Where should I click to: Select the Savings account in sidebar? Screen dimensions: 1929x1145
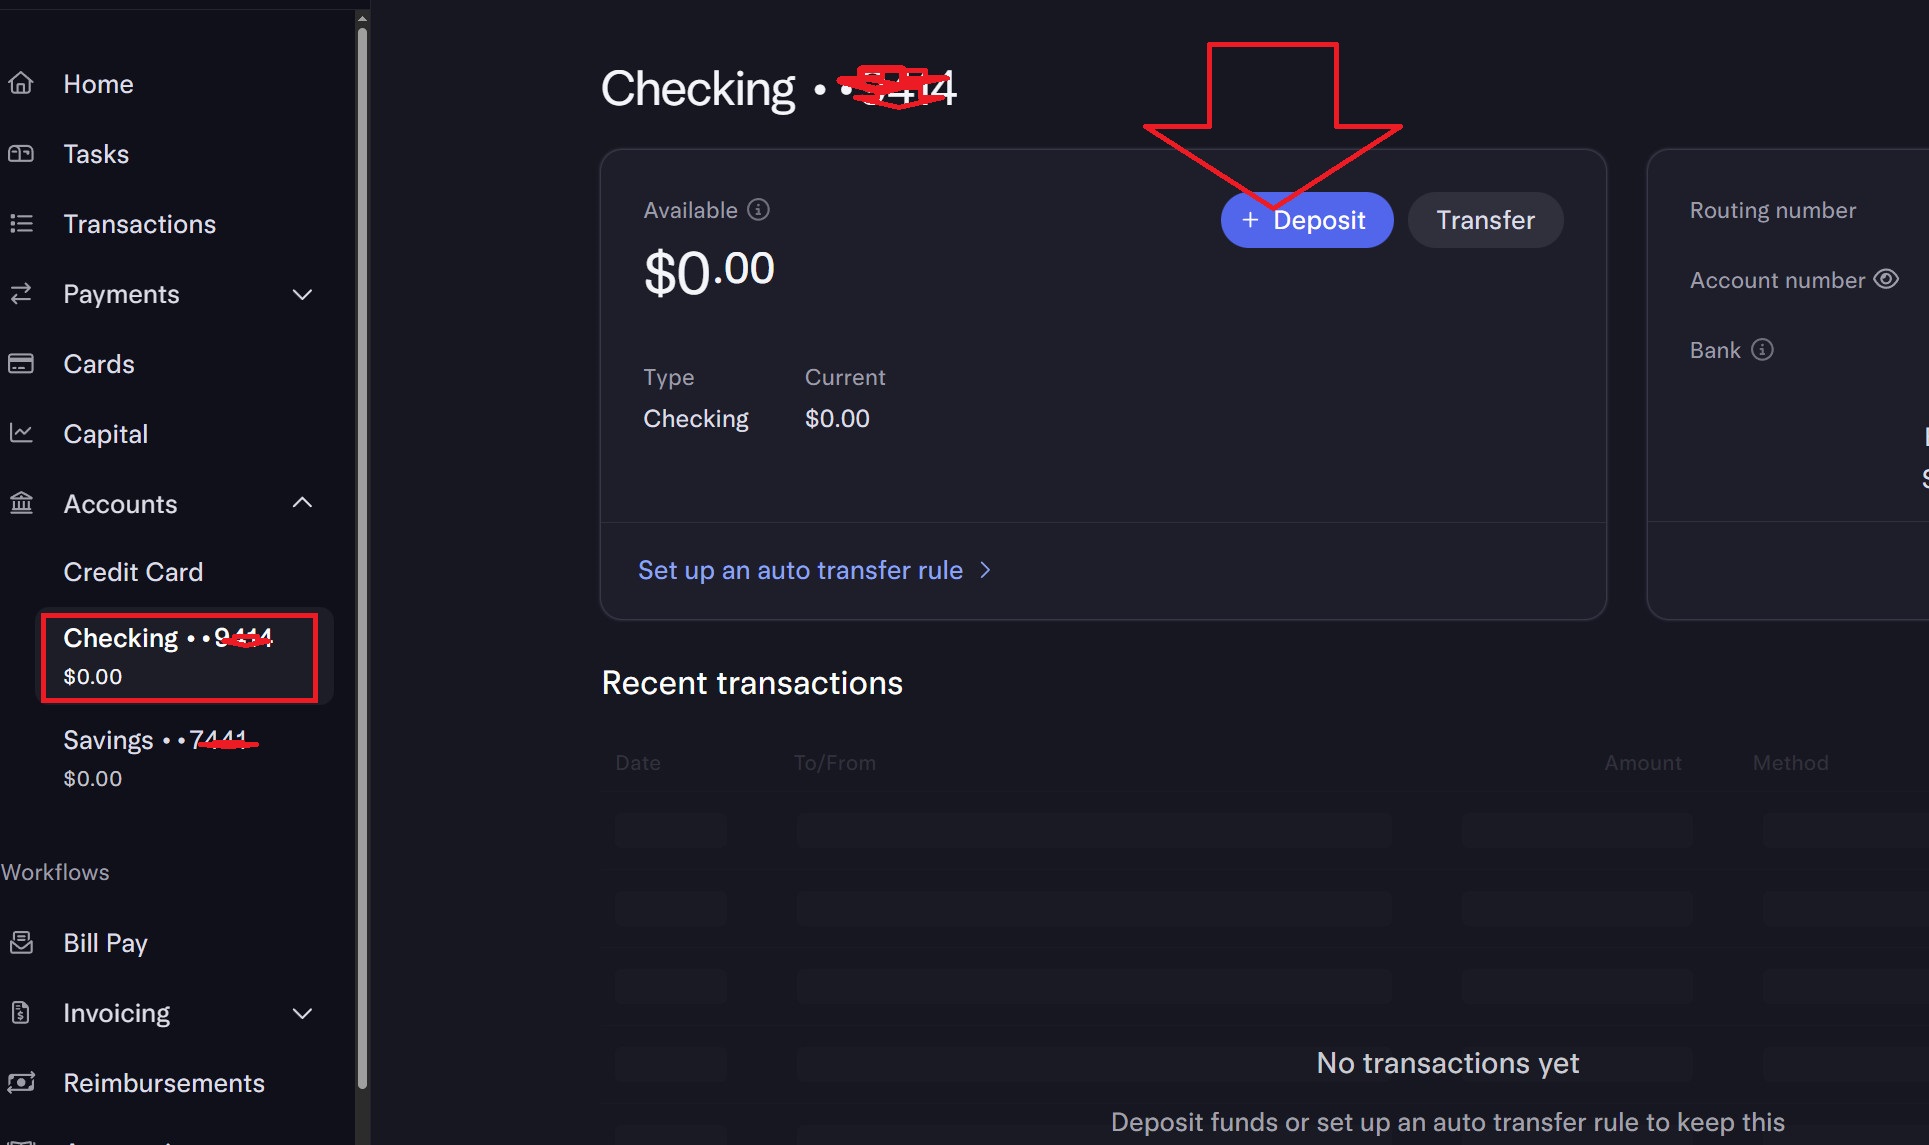click(155, 757)
